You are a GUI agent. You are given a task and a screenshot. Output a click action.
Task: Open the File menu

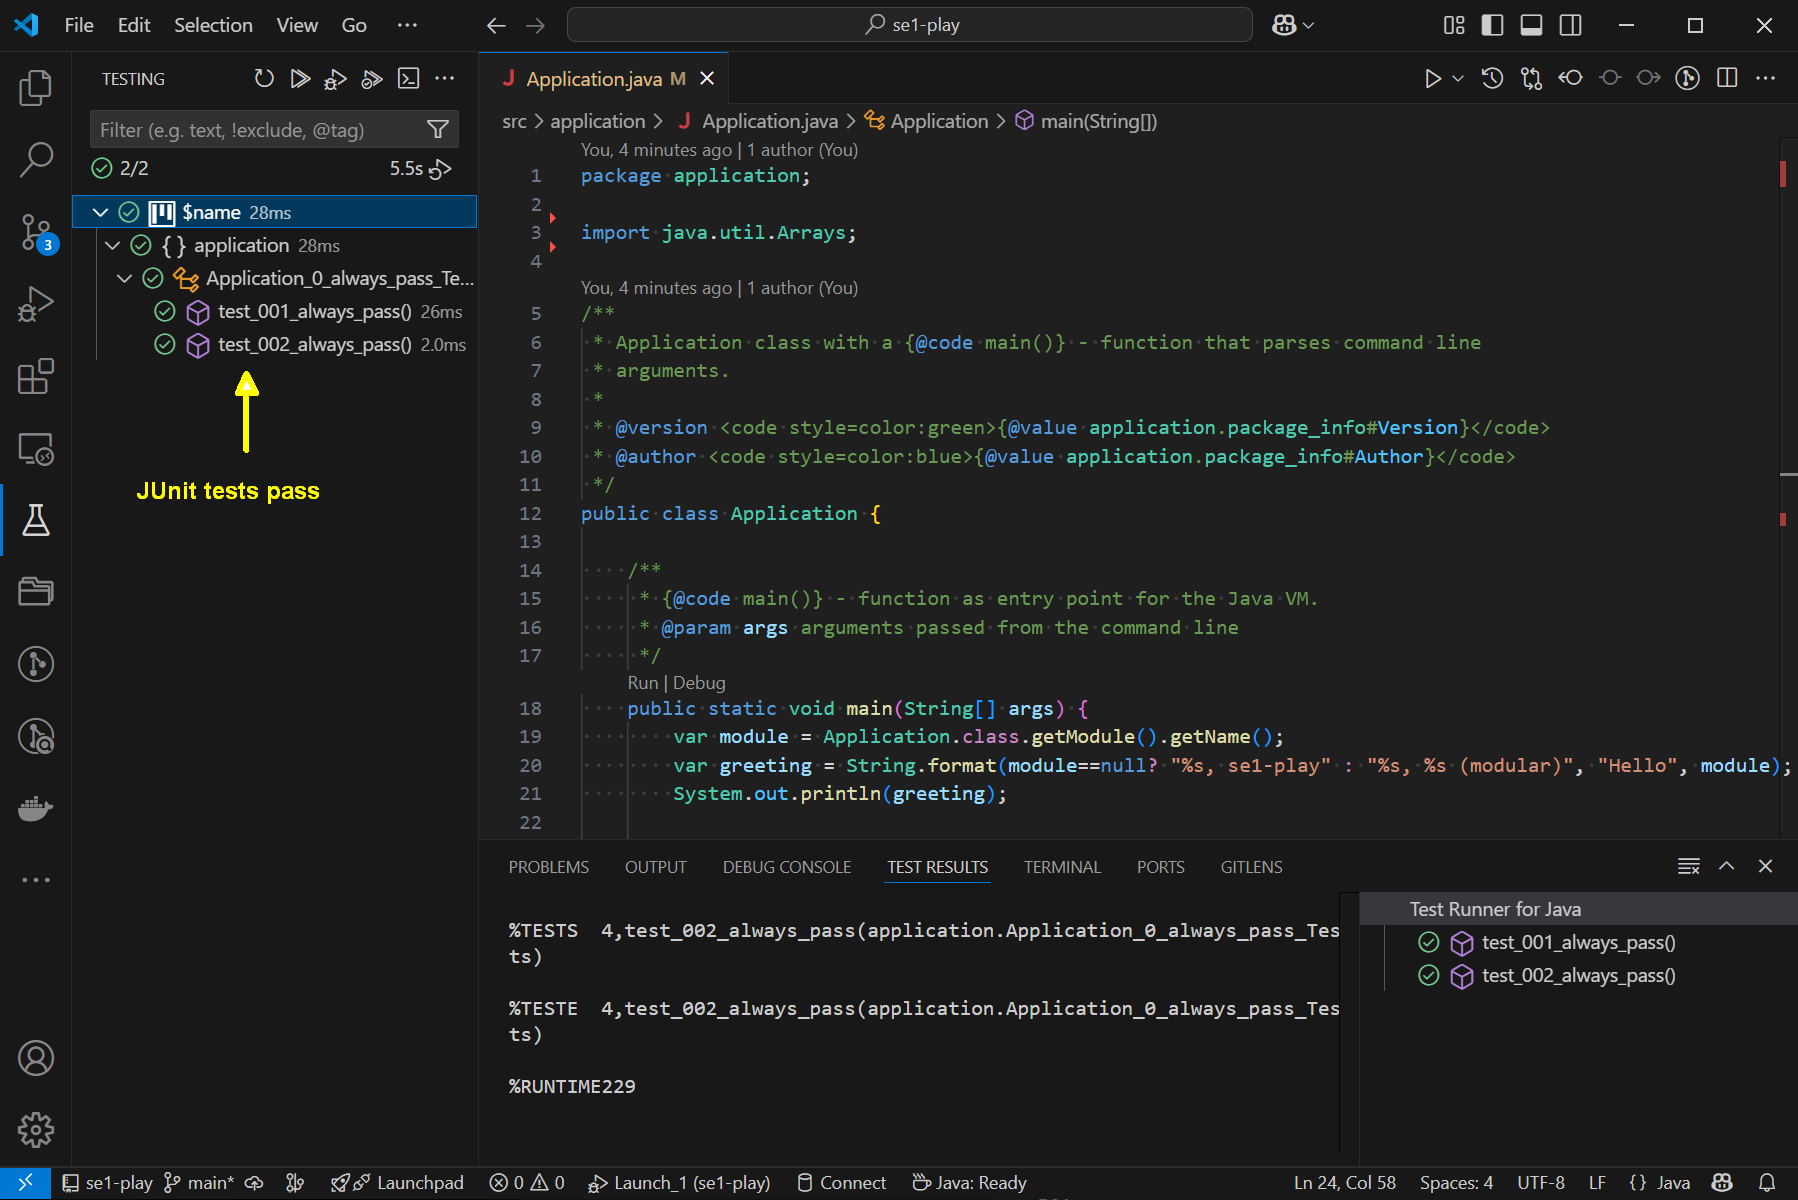79,25
